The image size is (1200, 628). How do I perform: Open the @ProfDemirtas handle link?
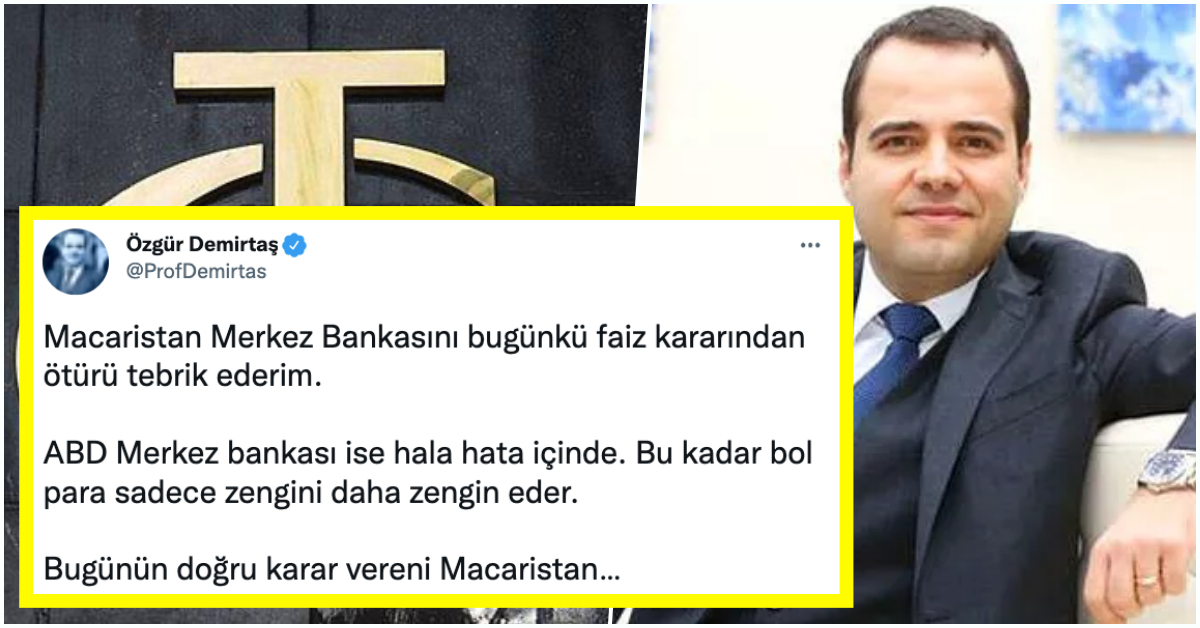click(196, 272)
